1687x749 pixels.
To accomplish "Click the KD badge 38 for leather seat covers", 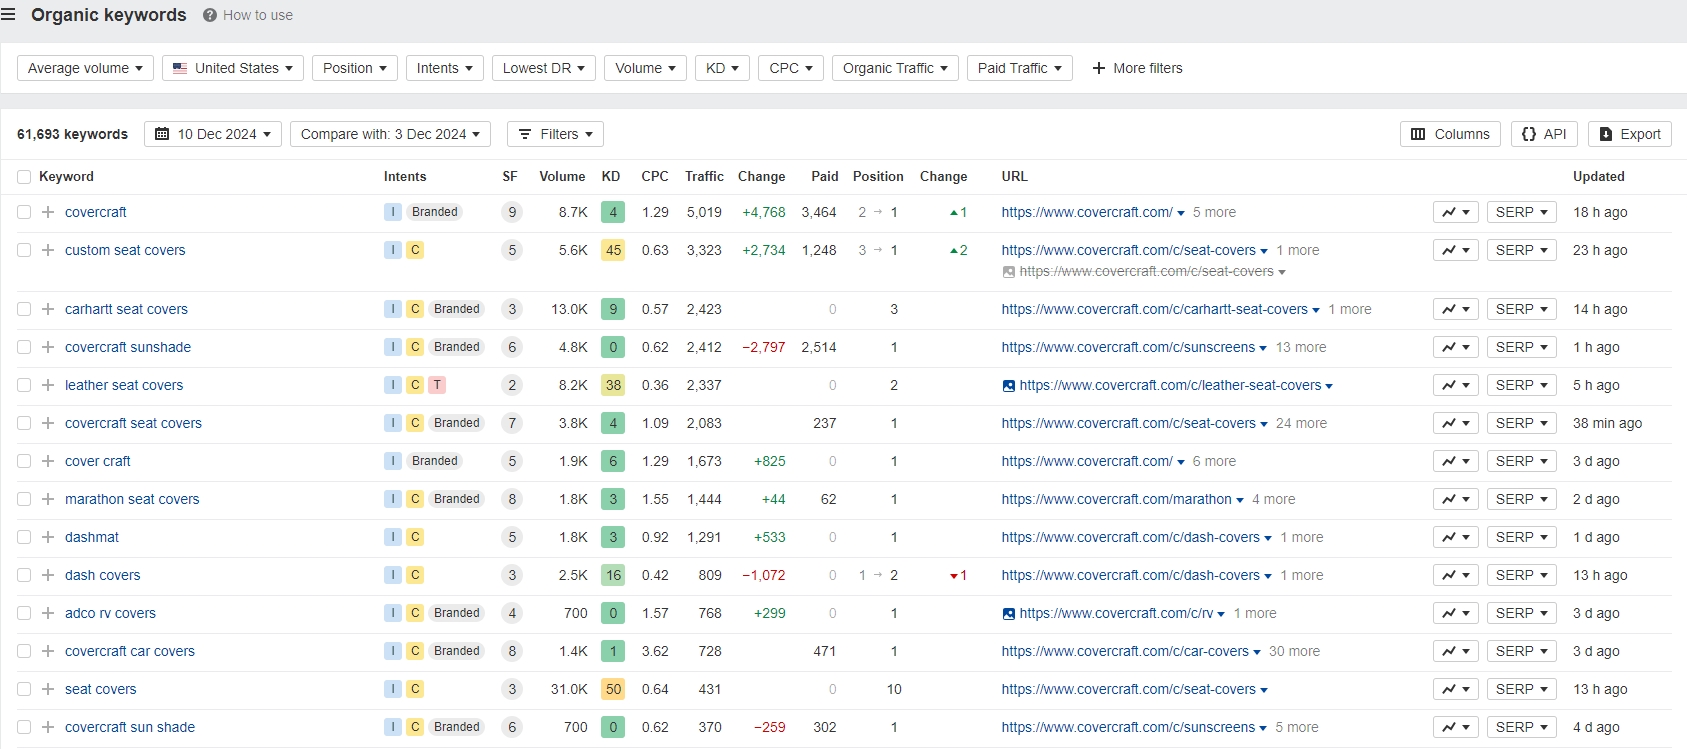I will (613, 385).
